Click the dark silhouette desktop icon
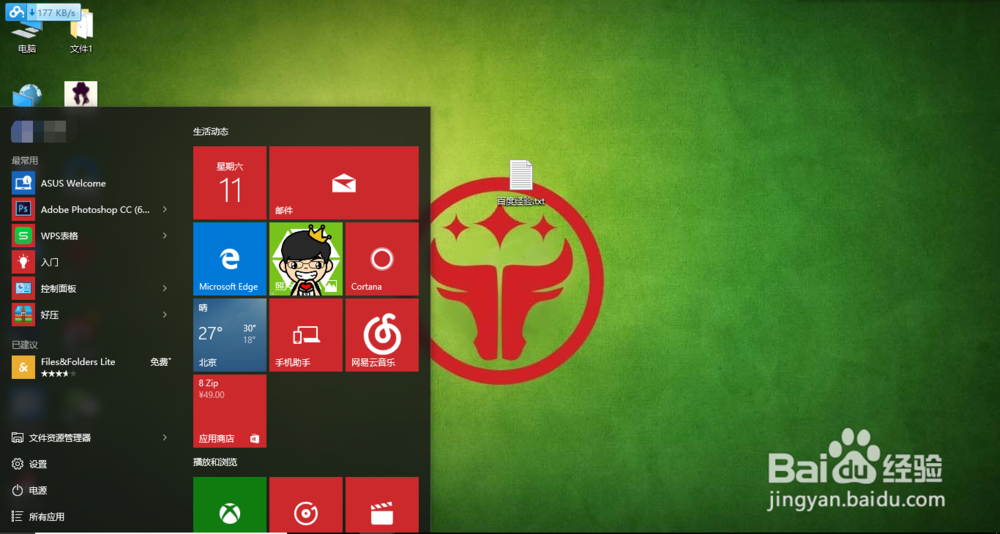 [81, 94]
